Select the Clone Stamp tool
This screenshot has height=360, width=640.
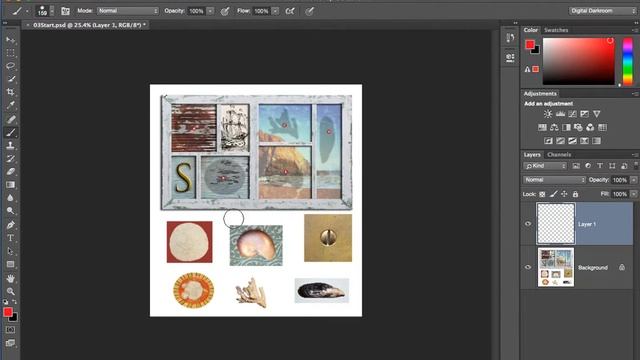click(11, 145)
